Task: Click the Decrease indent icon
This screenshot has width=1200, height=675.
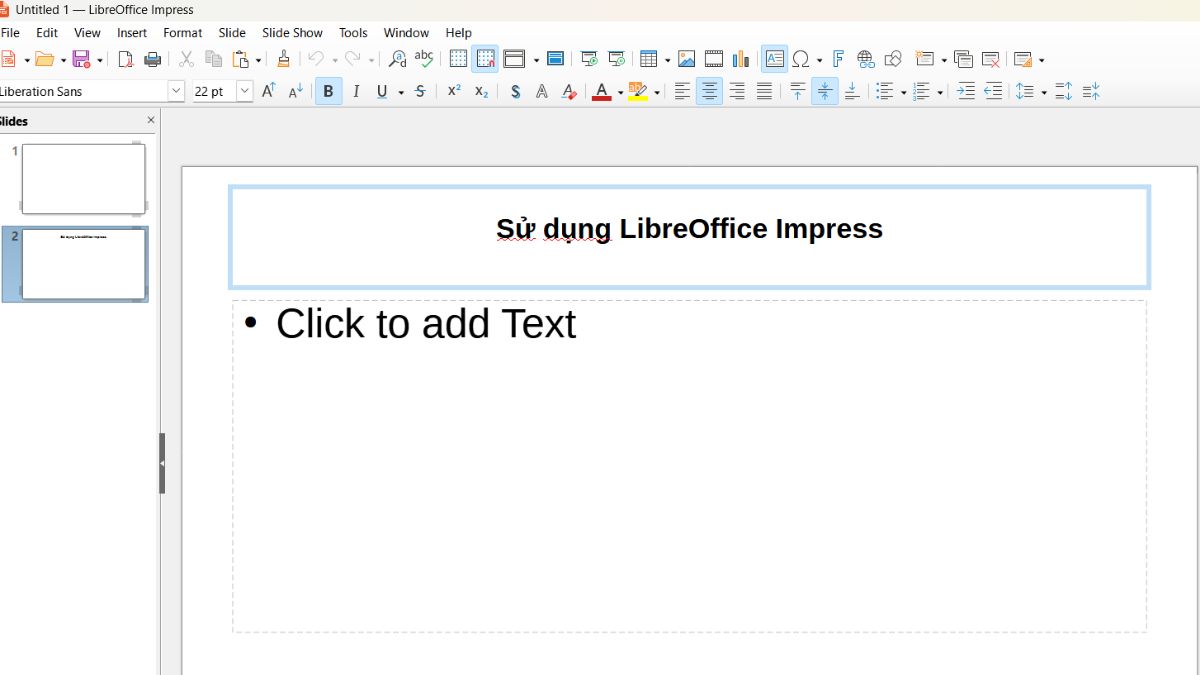Action: pos(993,91)
